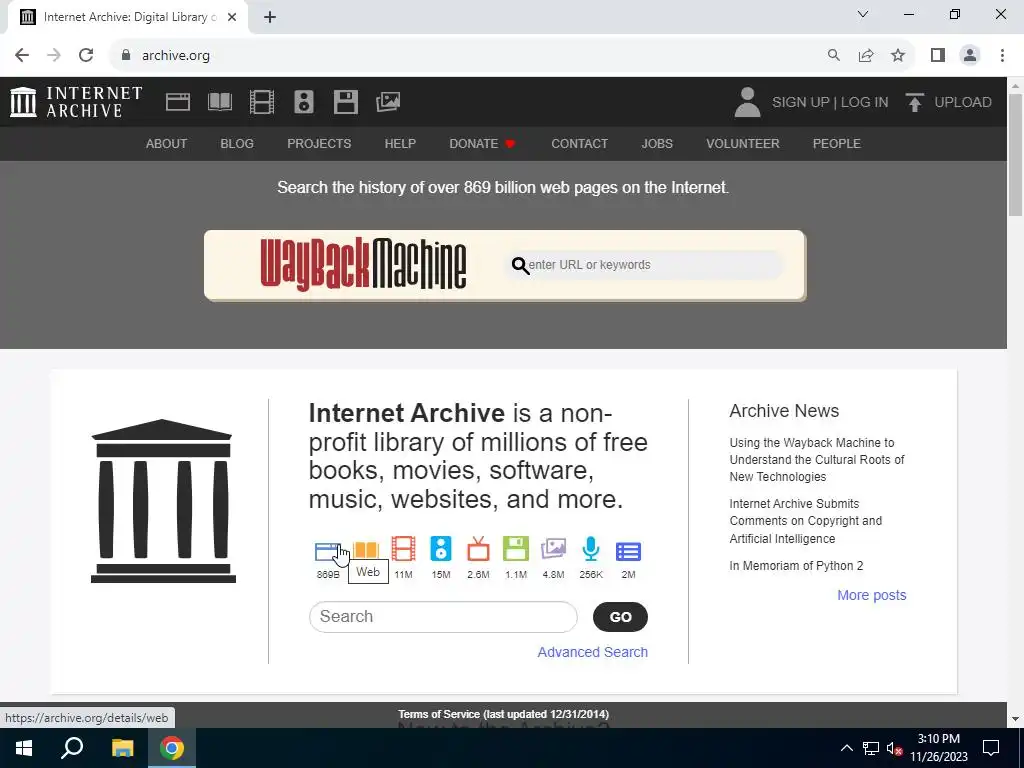Read the Wayback Machine Cultural Roots news post
This screenshot has height=768, width=1024.
tap(817, 460)
